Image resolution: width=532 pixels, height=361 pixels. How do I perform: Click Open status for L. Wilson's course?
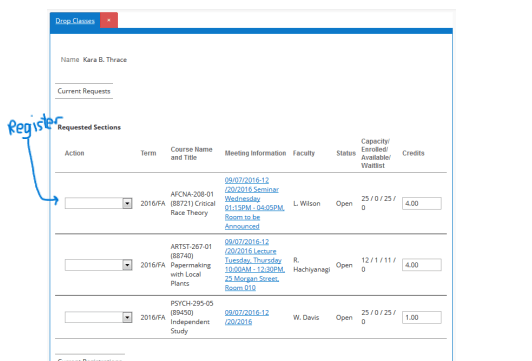(x=344, y=203)
